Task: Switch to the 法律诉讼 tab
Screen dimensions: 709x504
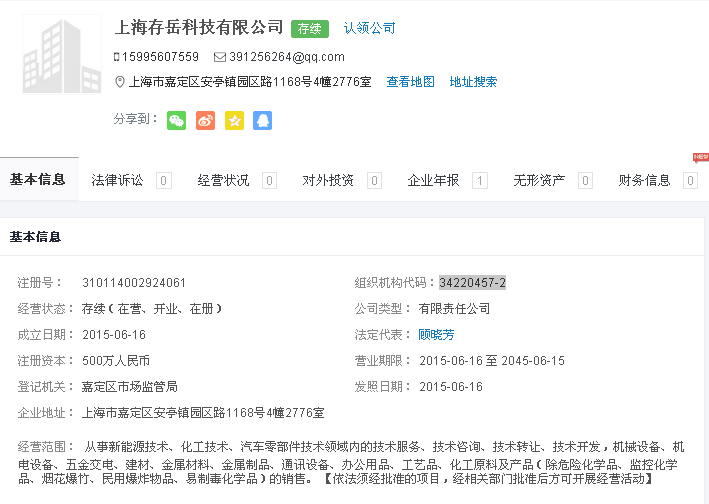Action: click(118, 181)
